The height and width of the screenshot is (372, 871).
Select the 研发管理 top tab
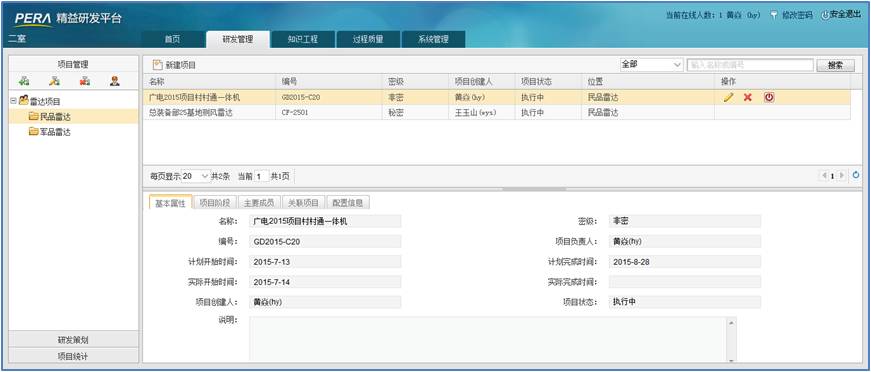coord(237,39)
